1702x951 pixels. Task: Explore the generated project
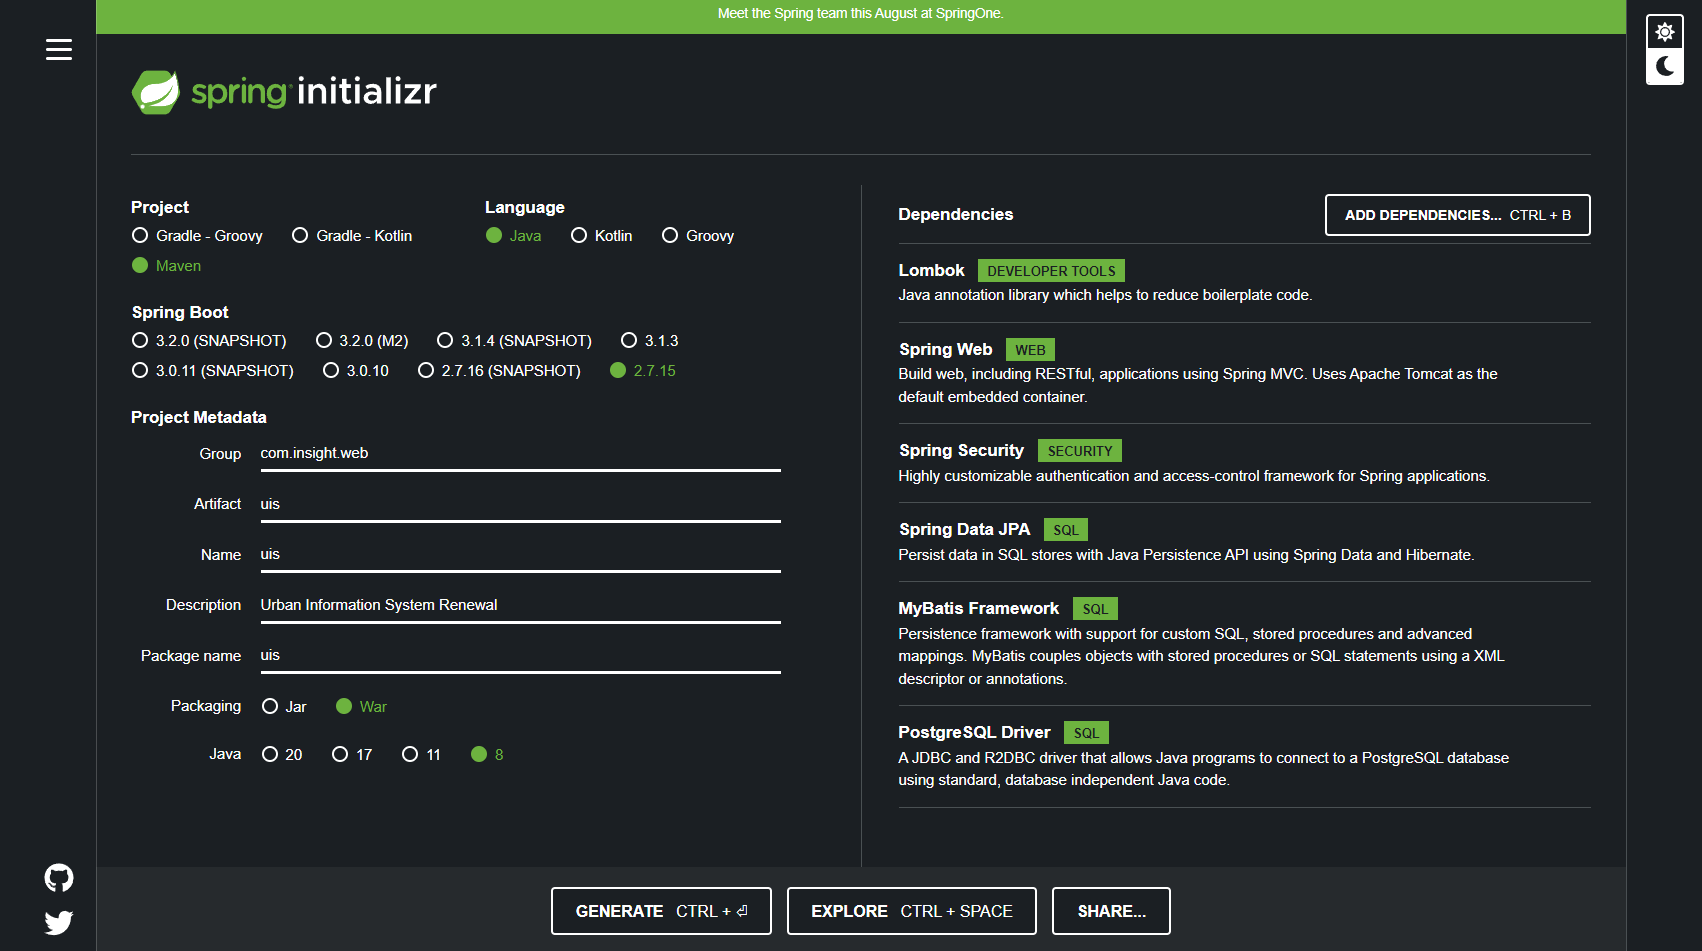[911, 911]
